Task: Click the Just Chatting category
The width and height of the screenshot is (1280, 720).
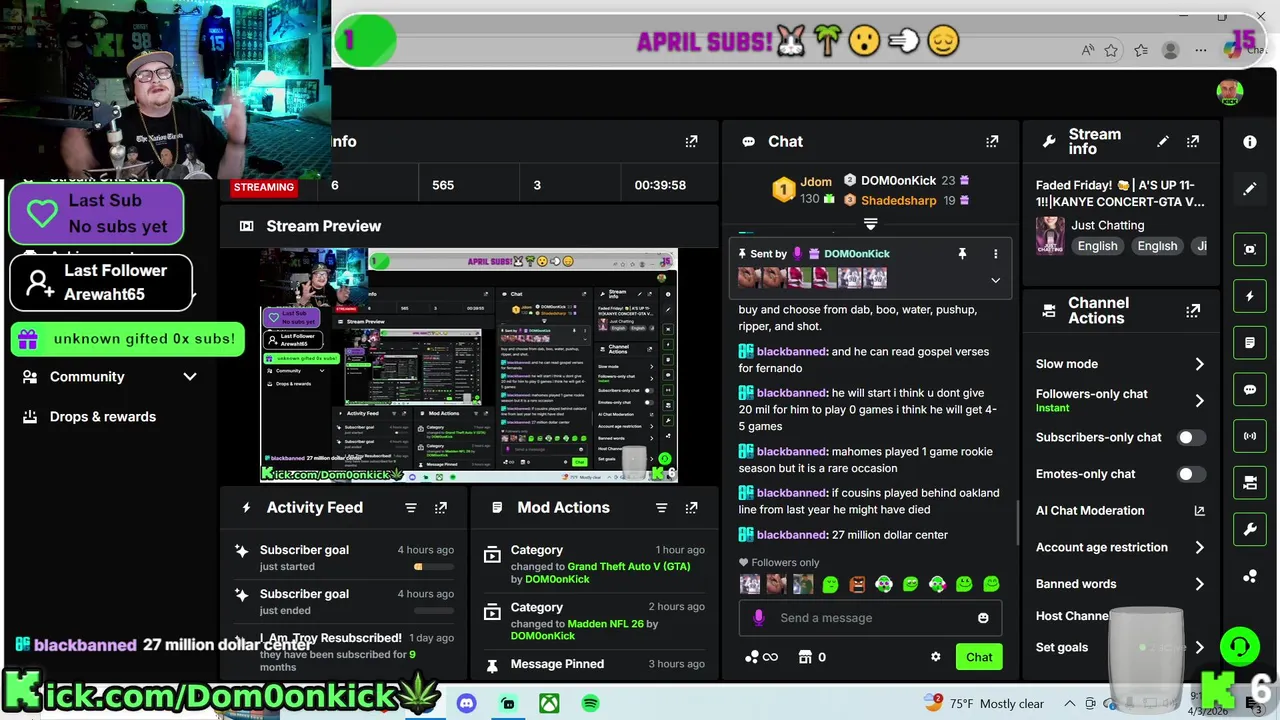Action: pyautogui.click(x=1107, y=225)
